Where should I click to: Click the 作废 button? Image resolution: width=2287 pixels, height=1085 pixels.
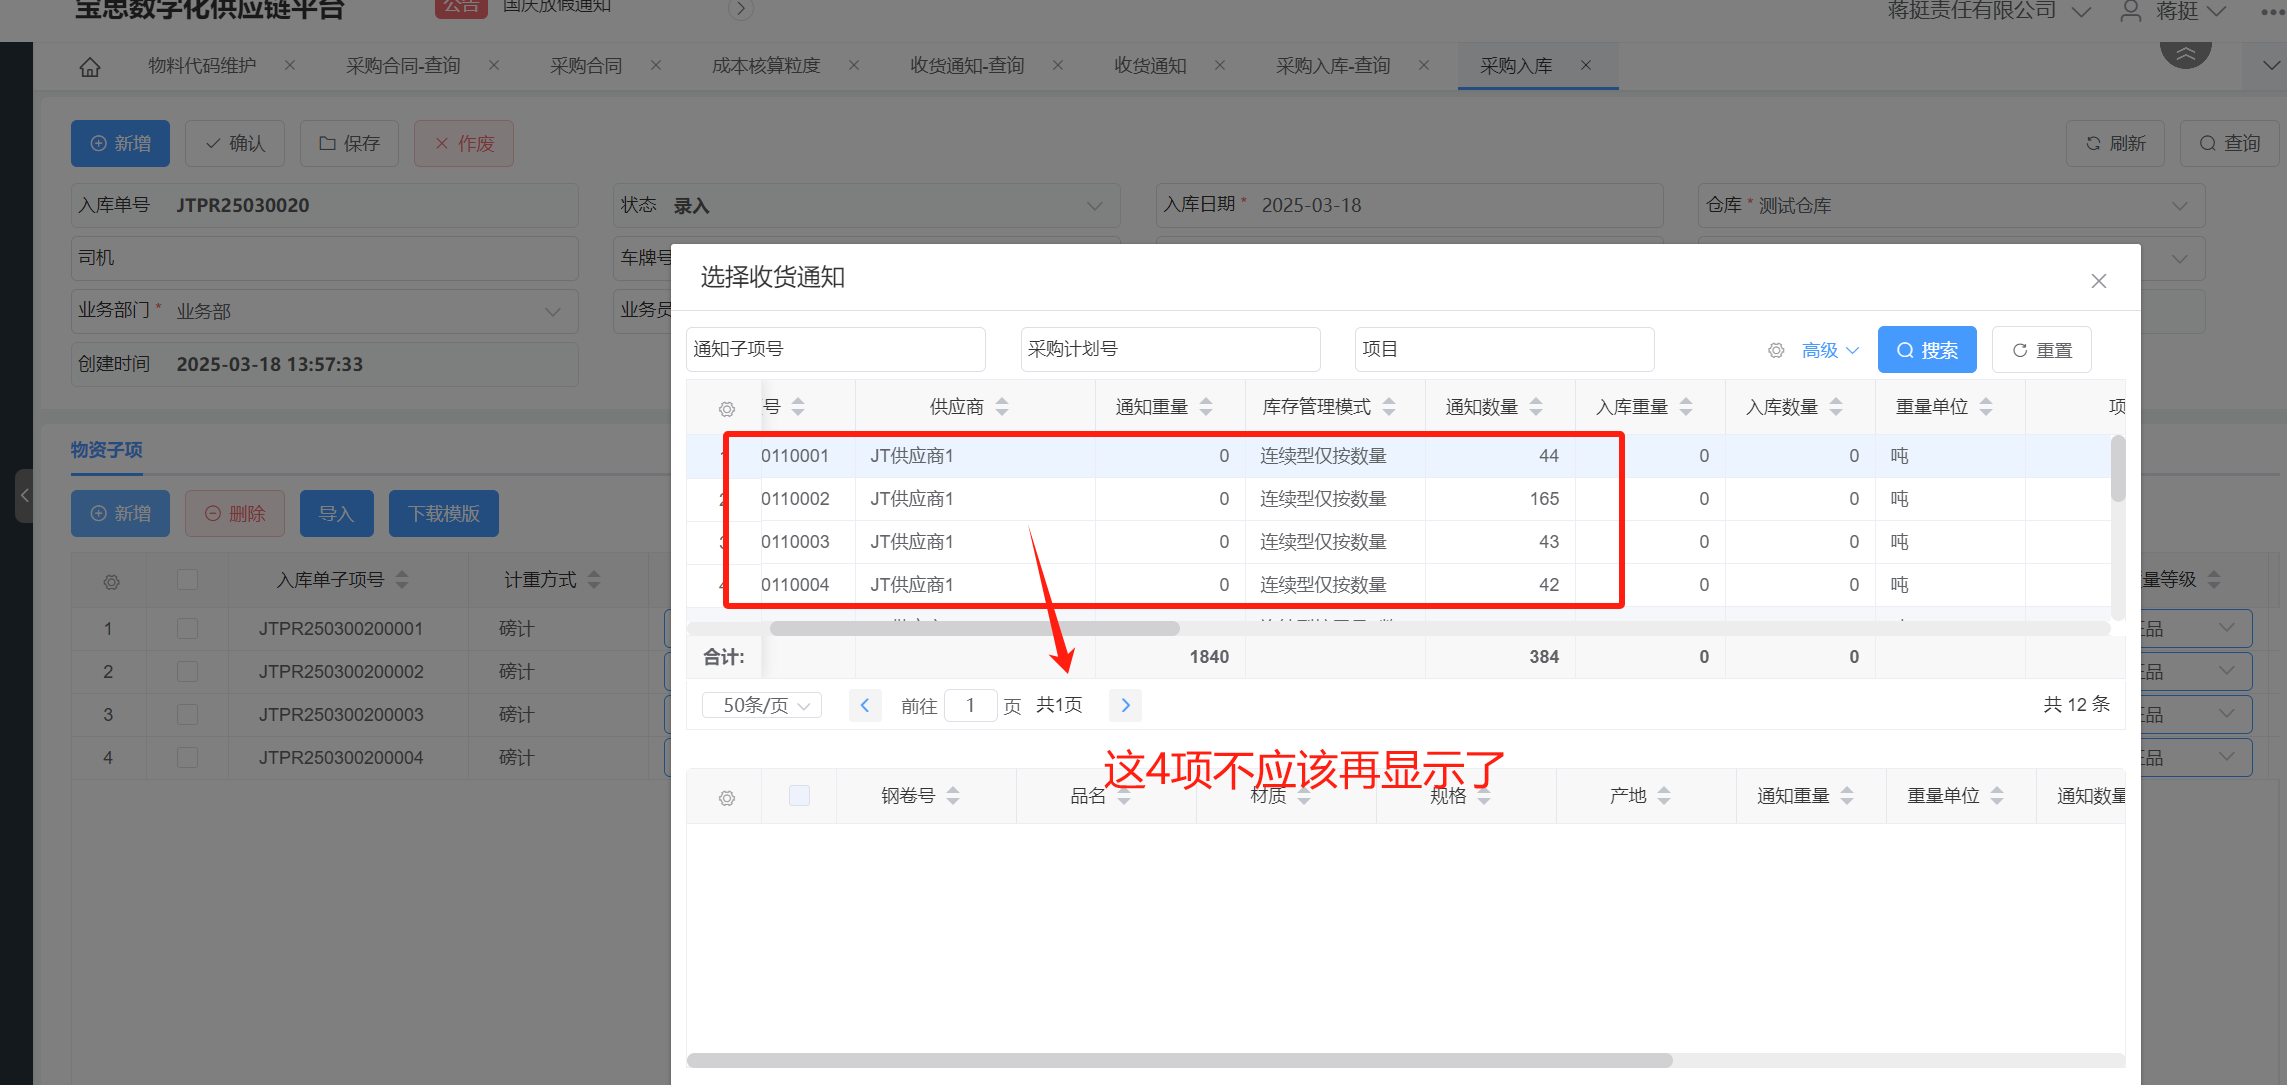pos(464,144)
